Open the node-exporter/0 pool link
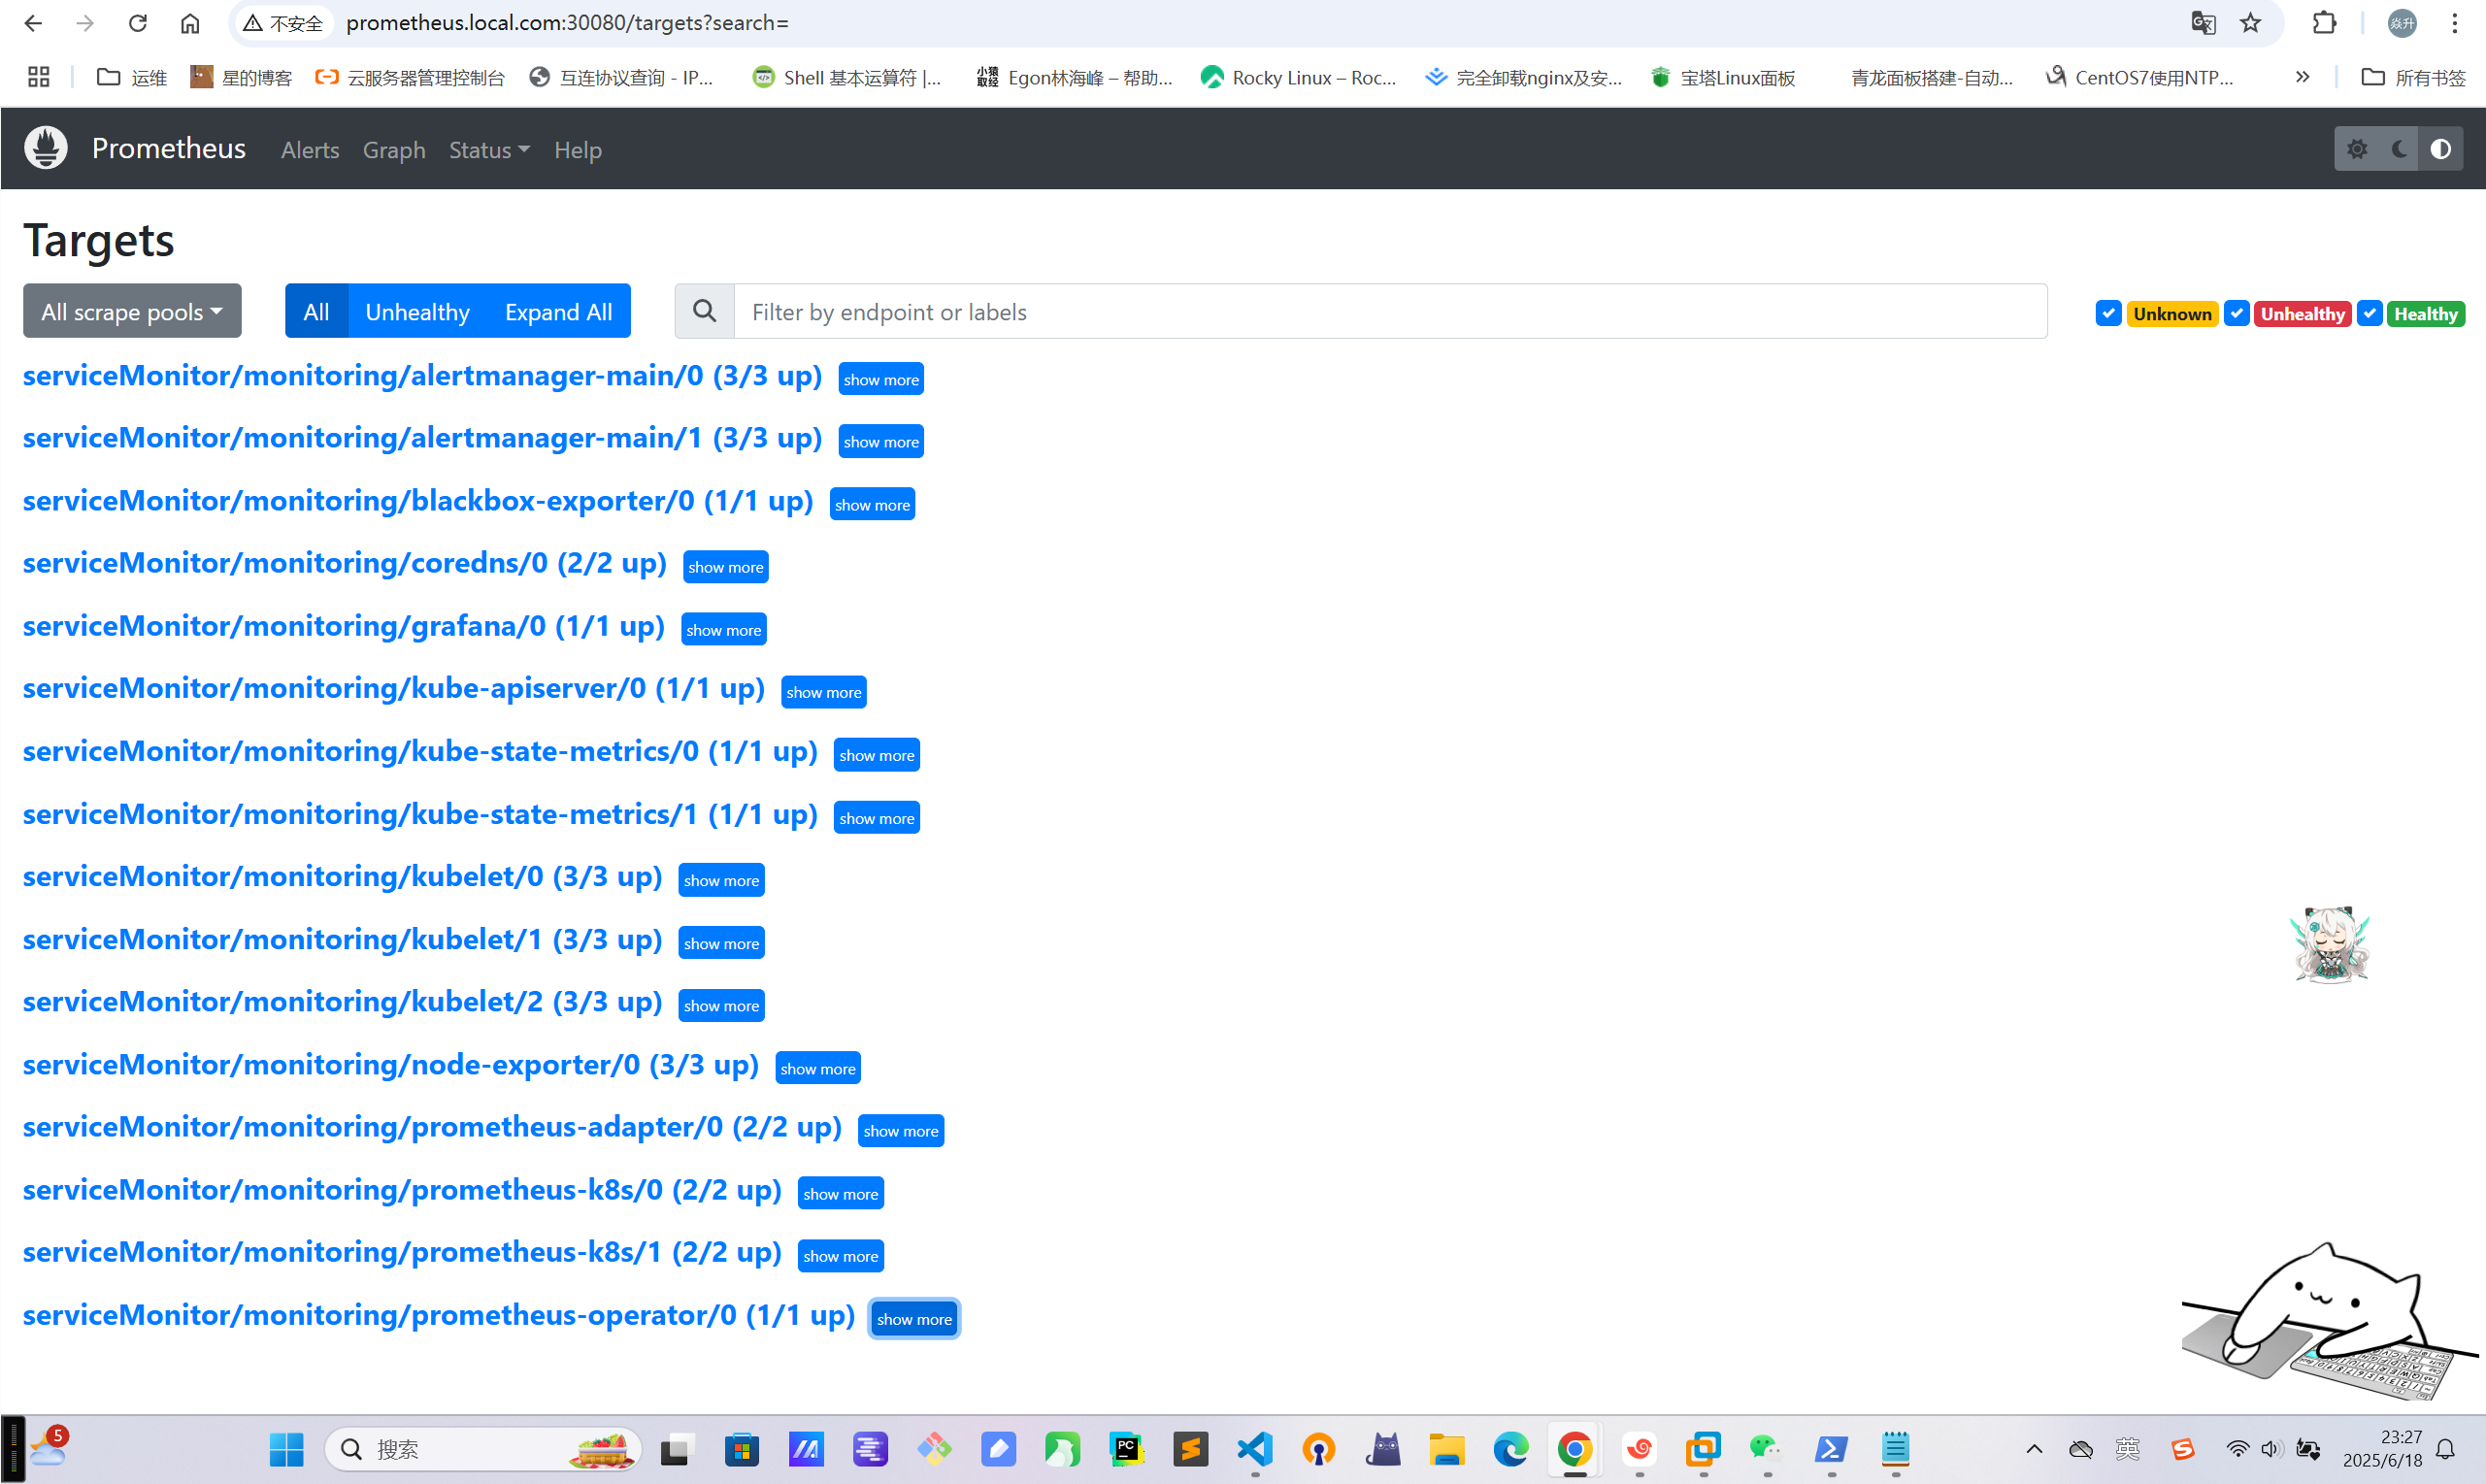The width and height of the screenshot is (2486, 1484). (391, 1064)
